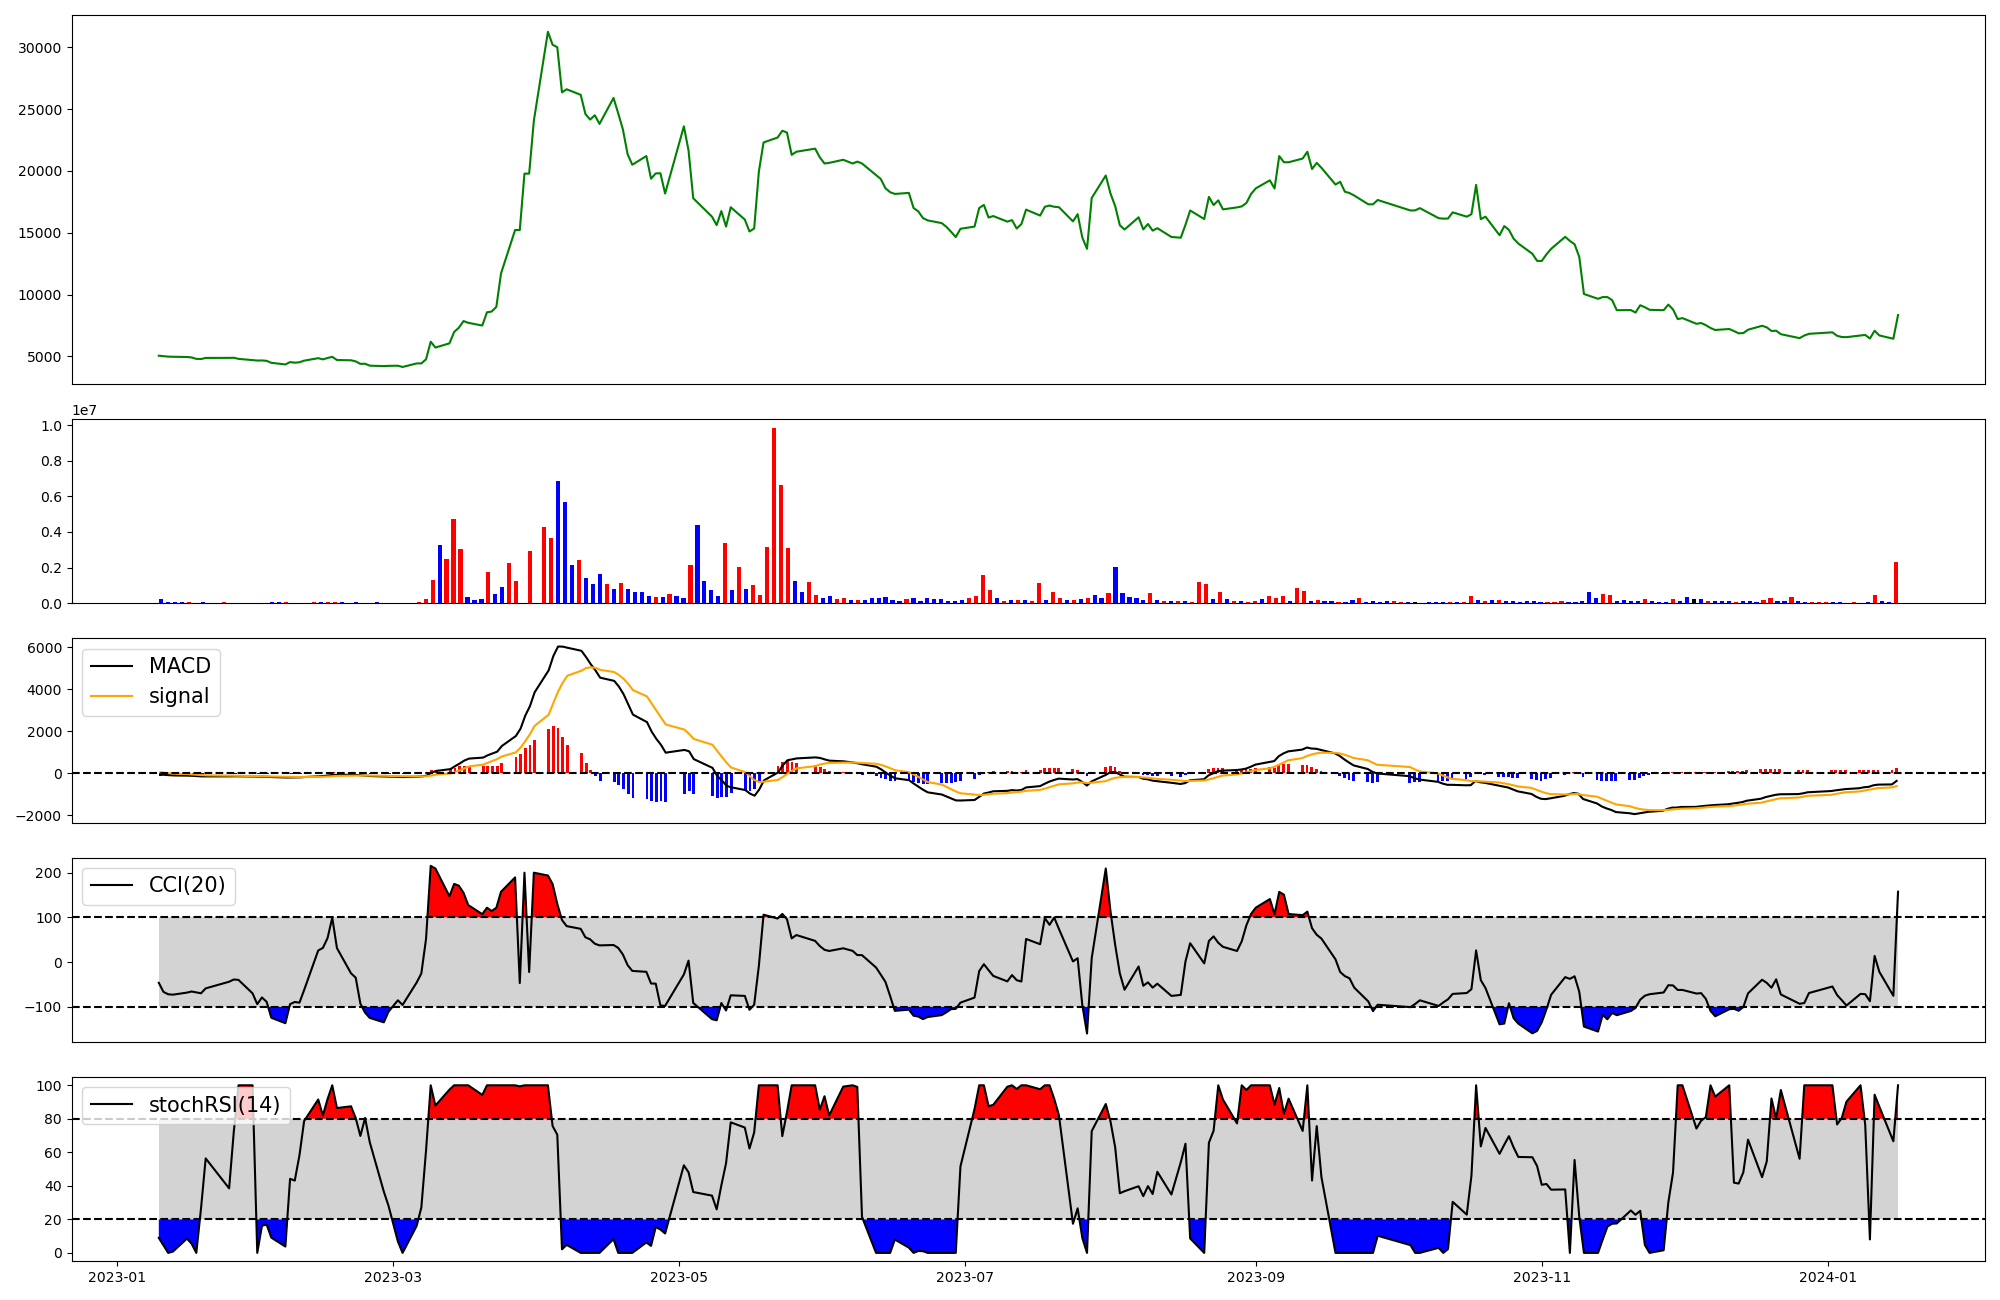Viewport: 2000px width, 1300px height.
Task: Click the 2023-07 date axis label
Action: (x=965, y=1276)
